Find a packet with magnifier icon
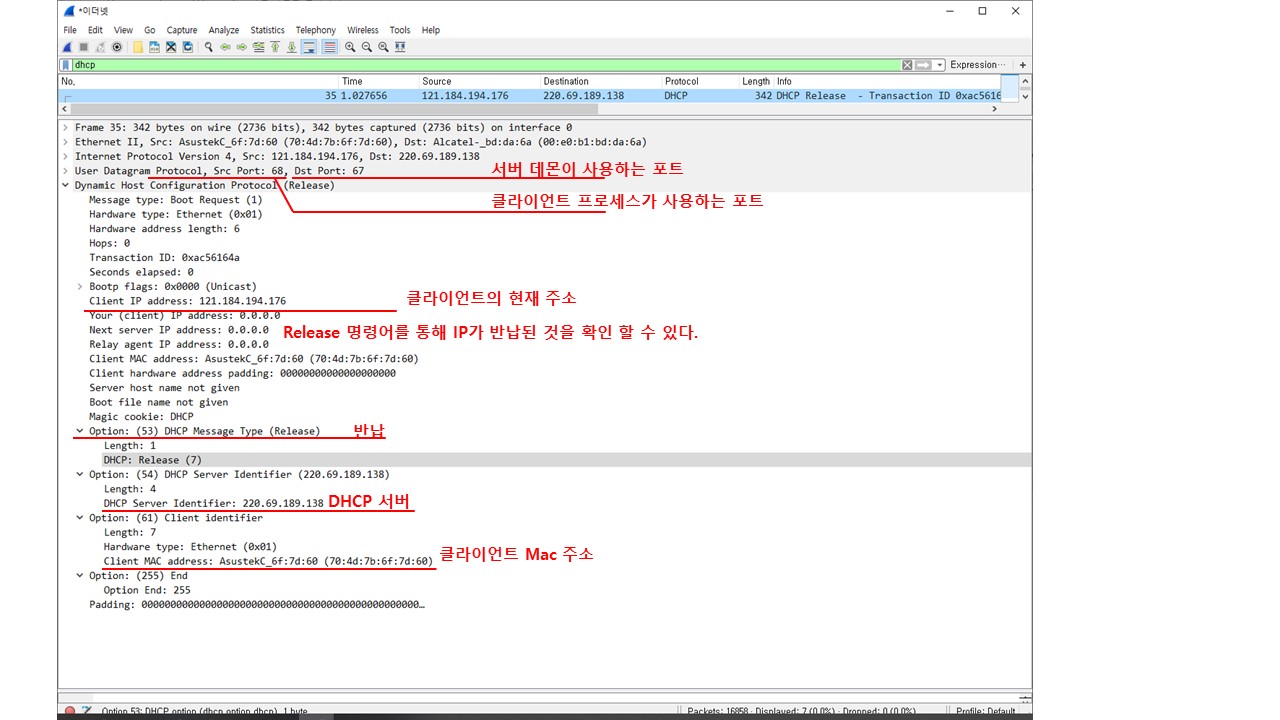Image resolution: width=1280 pixels, height=720 pixels. (208, 47)
